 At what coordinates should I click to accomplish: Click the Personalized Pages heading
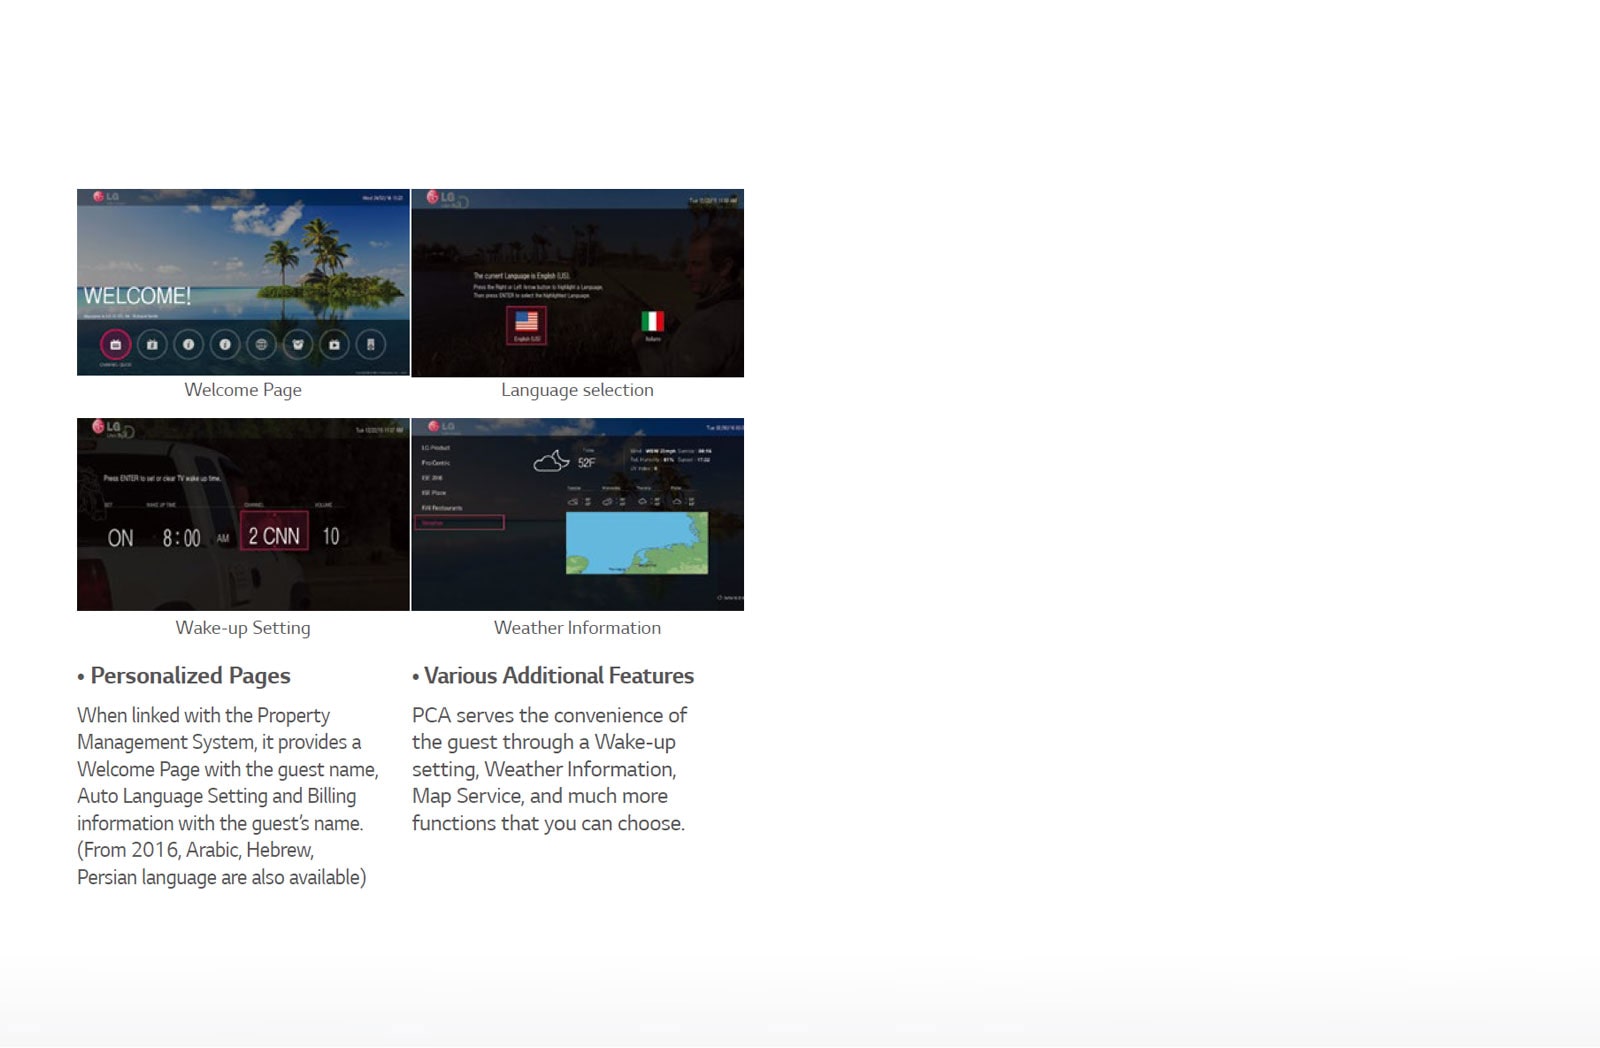pos(190,676)
